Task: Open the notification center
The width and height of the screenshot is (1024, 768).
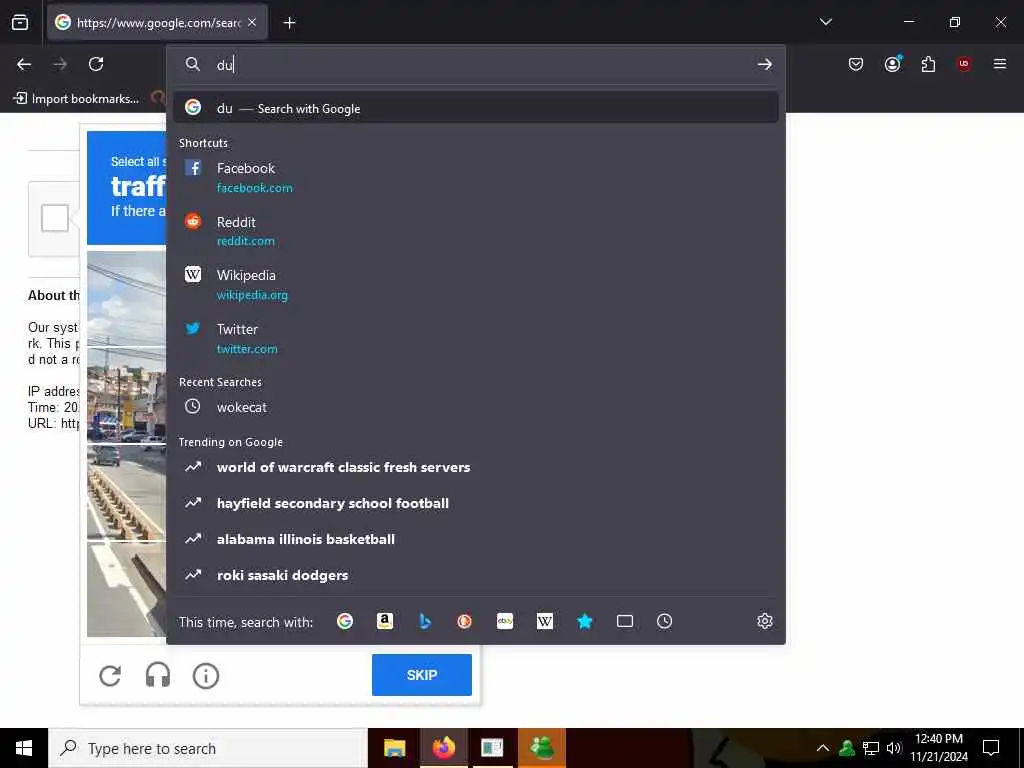Action: point(991,748)
